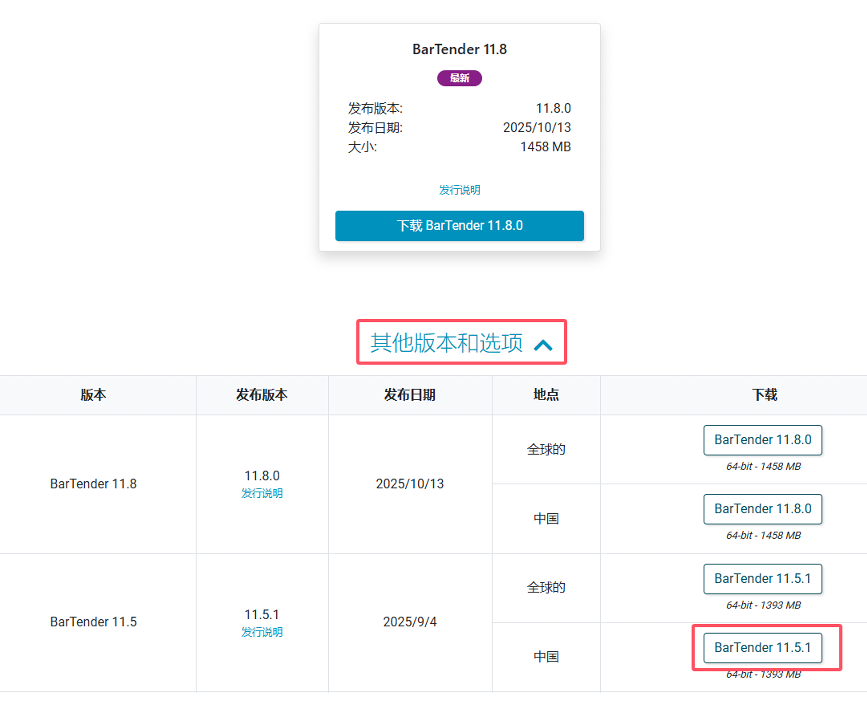Click the purple 最新 badge
This screenshot has height=703, width=867.
coord(459,78)
